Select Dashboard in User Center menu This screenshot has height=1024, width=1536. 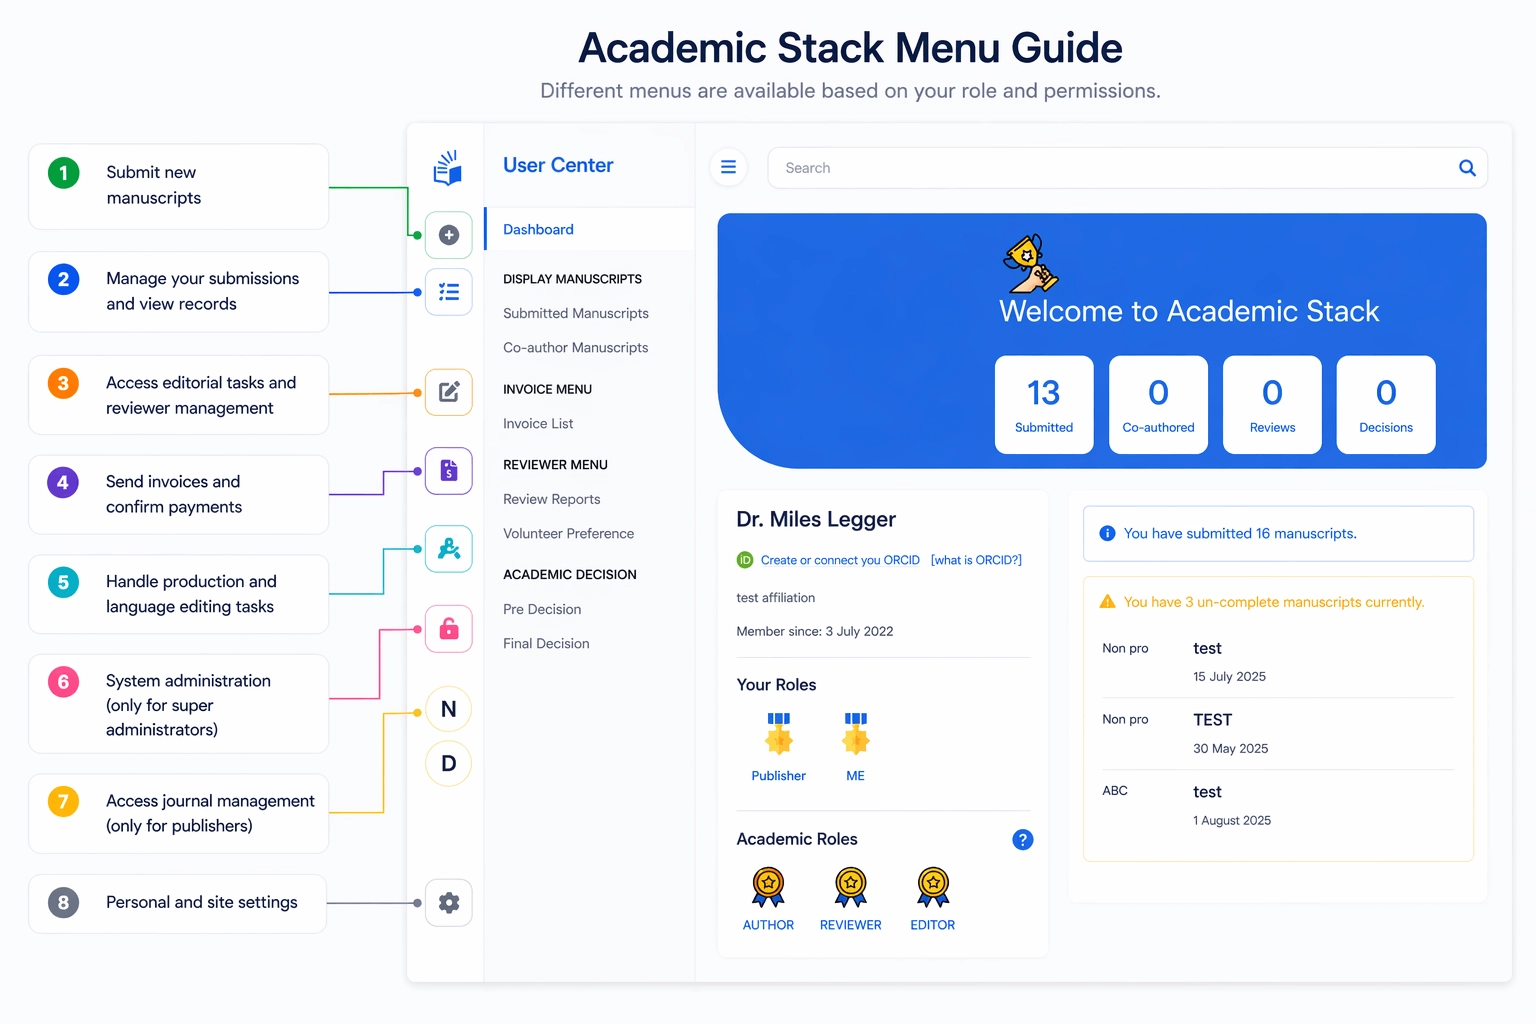point(590,229)
